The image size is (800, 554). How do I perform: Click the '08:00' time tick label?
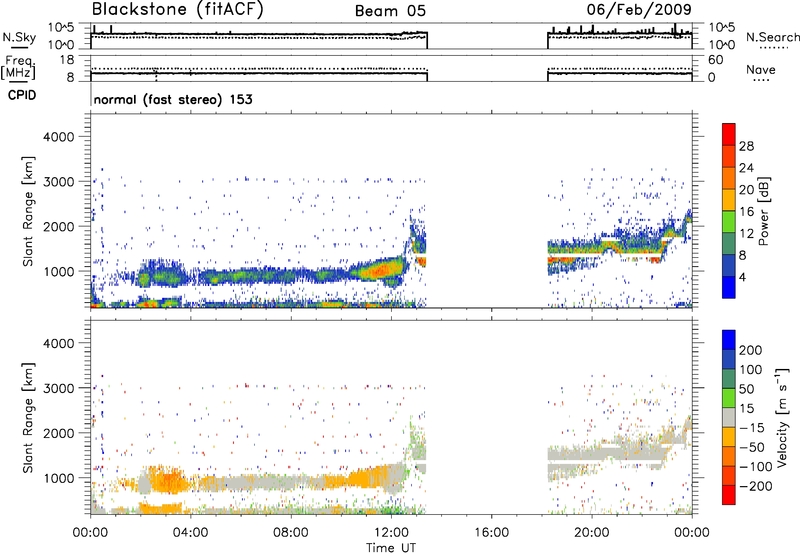(291, 533)
